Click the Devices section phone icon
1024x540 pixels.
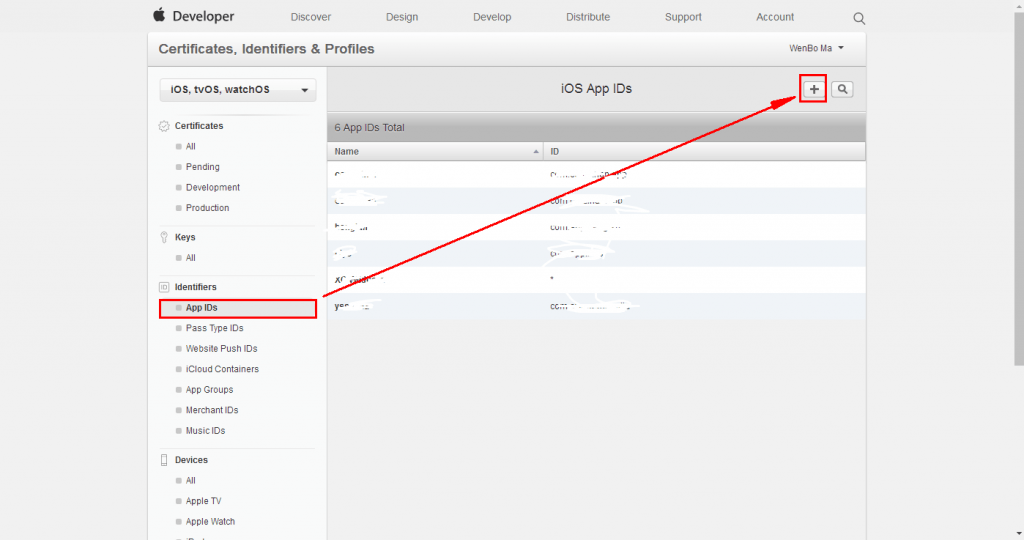[x=164, y=460]
